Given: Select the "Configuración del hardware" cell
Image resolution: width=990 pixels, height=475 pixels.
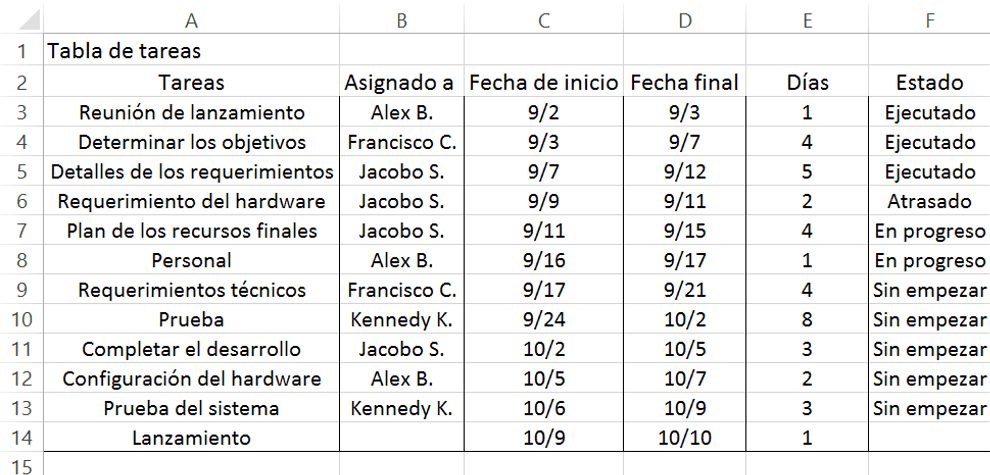Looking at the screenshot, I should 191,379.
